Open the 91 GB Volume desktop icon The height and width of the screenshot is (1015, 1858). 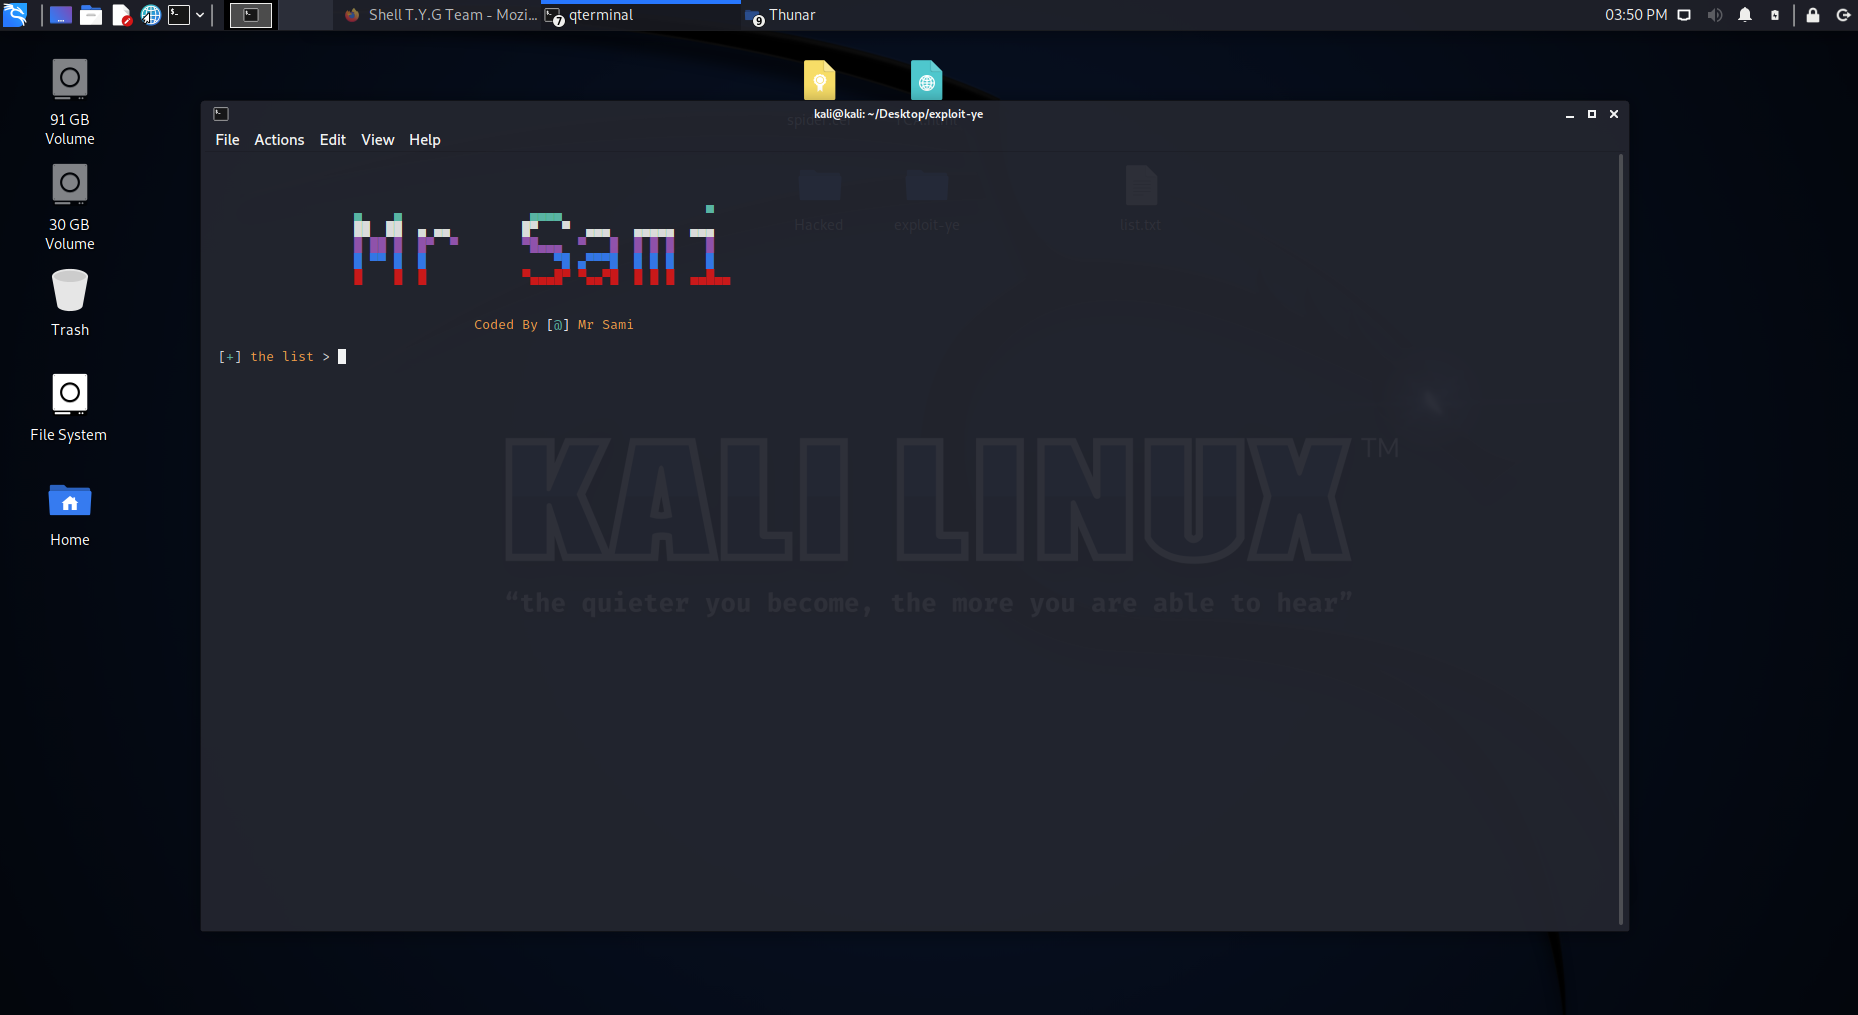coord(70,101)
